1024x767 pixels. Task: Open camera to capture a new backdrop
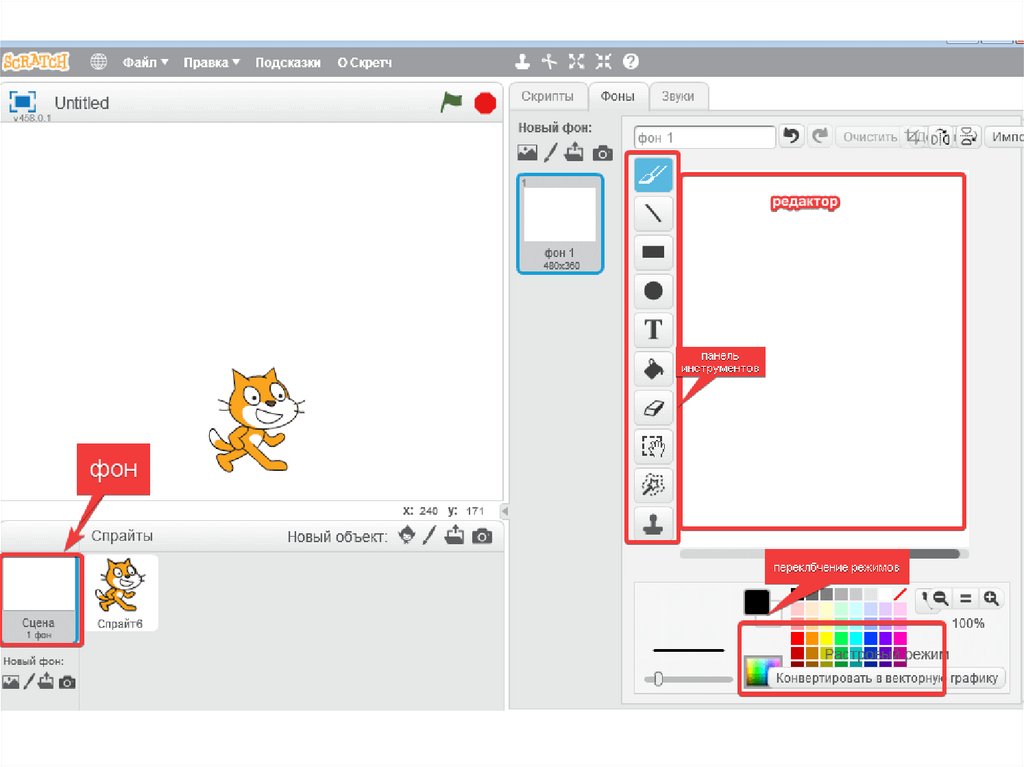pyautogui.click(x=603, y=153)
